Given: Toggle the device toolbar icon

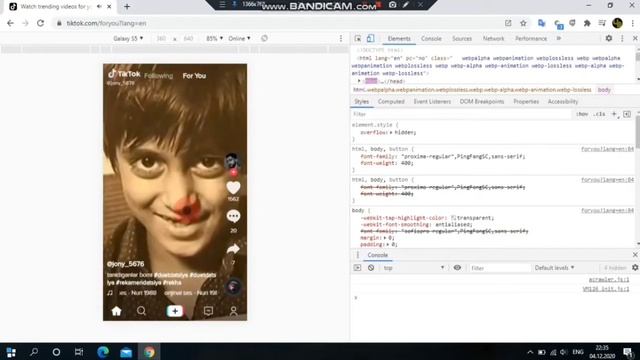Looking at the screenshot, I should point(370,38).
